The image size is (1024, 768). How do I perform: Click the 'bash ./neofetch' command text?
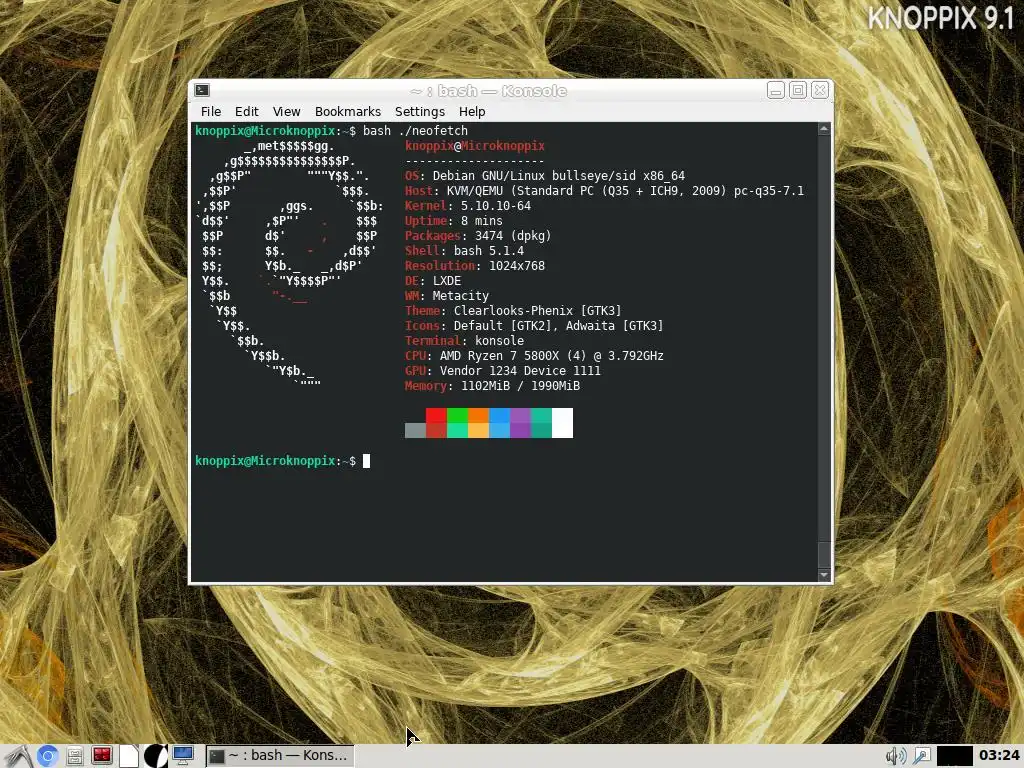[415, 131]
